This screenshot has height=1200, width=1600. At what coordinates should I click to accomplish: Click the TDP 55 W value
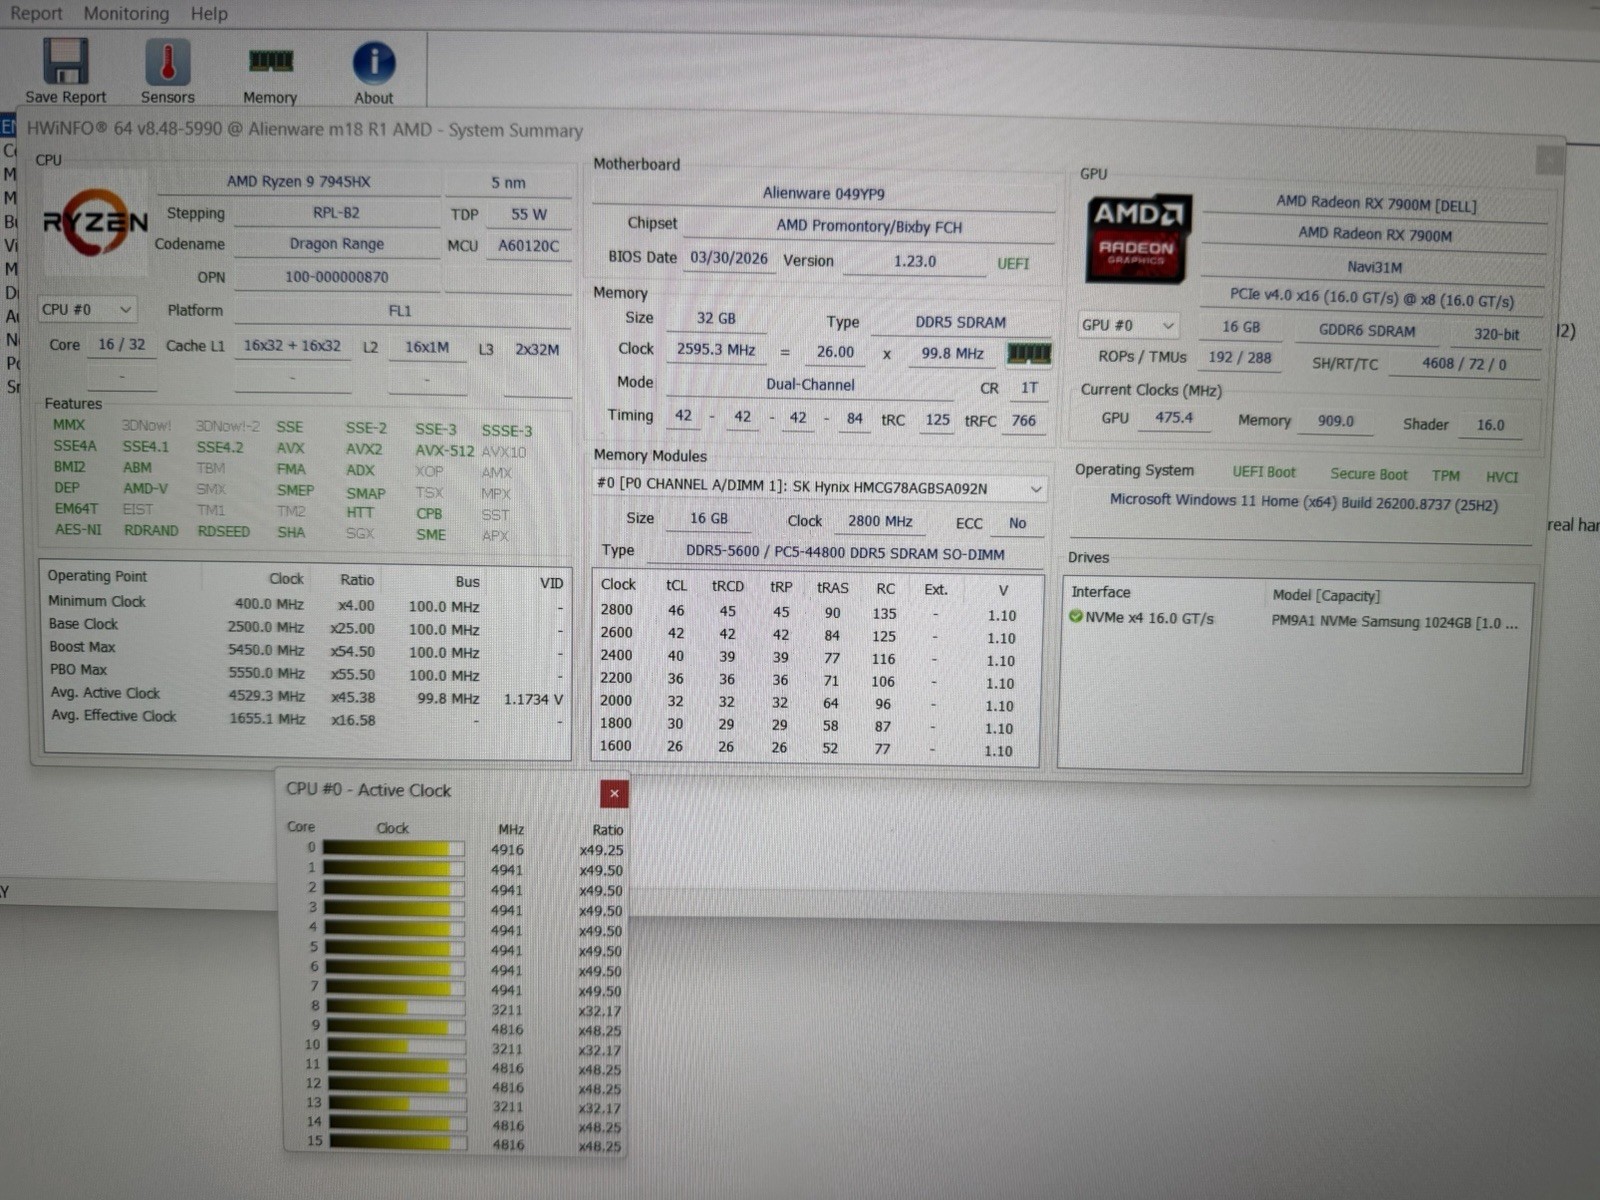pos(528,214)
